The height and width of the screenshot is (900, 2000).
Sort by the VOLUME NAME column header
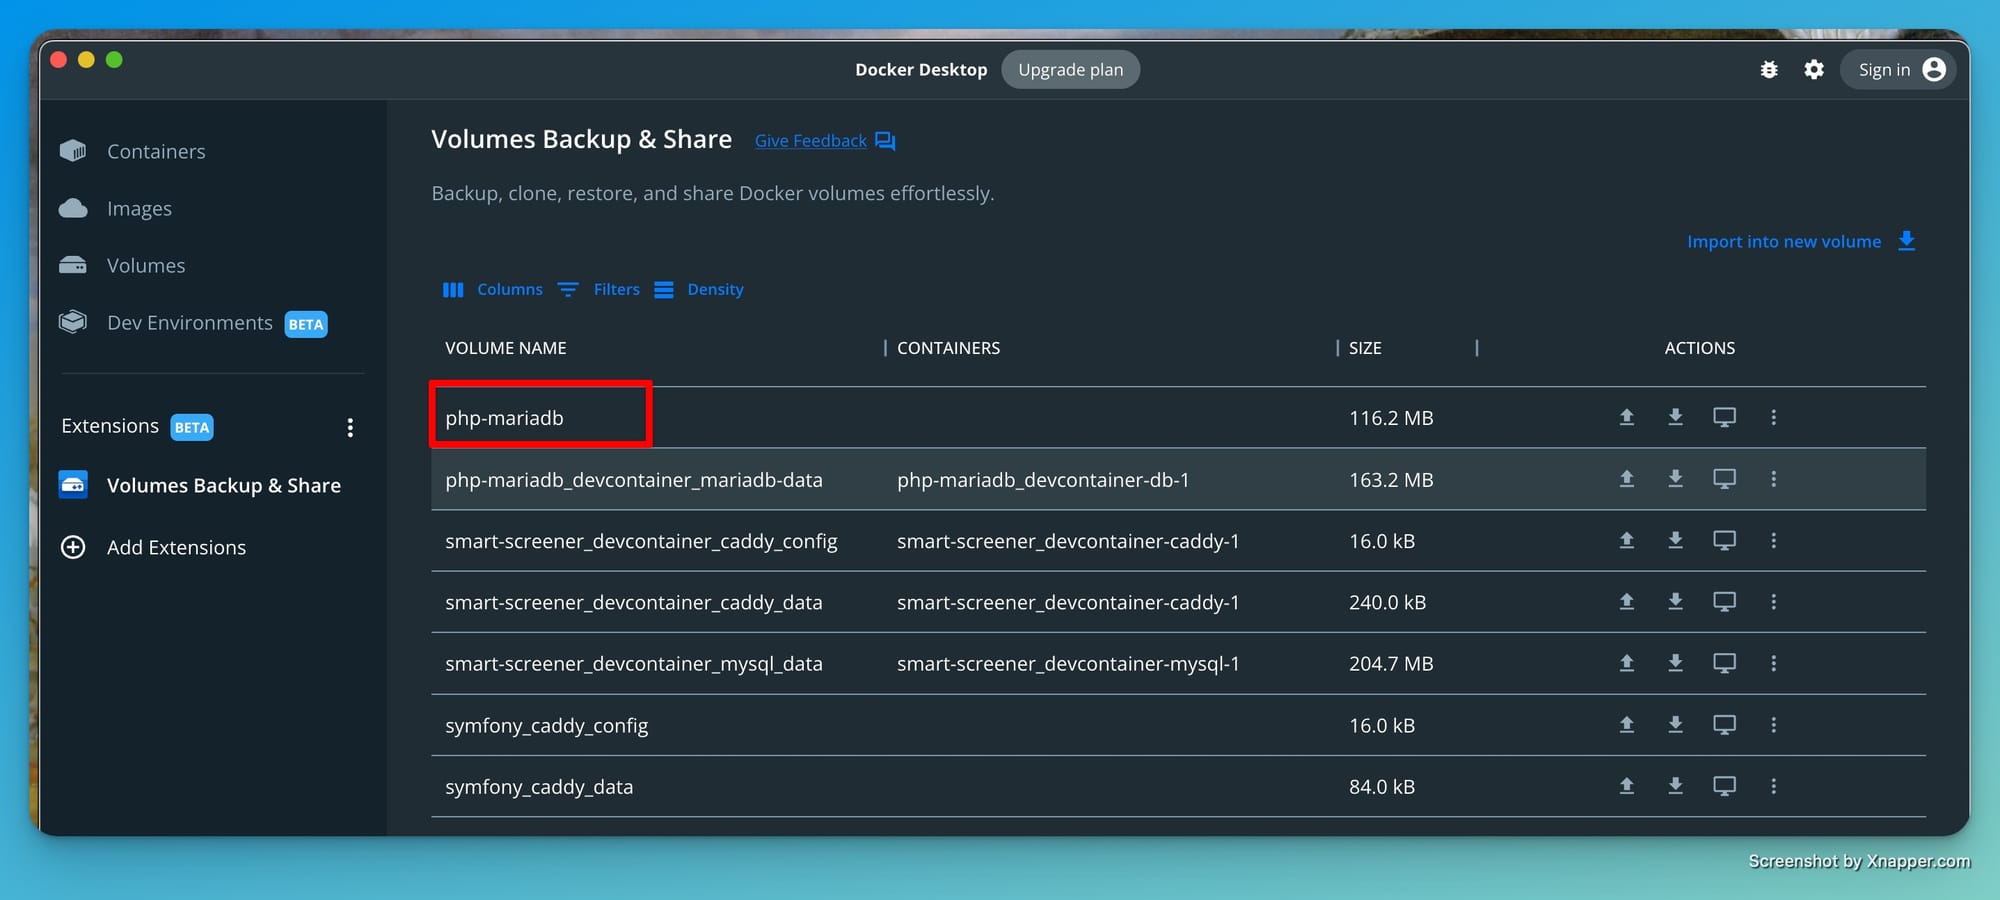[x=506, y=348]
